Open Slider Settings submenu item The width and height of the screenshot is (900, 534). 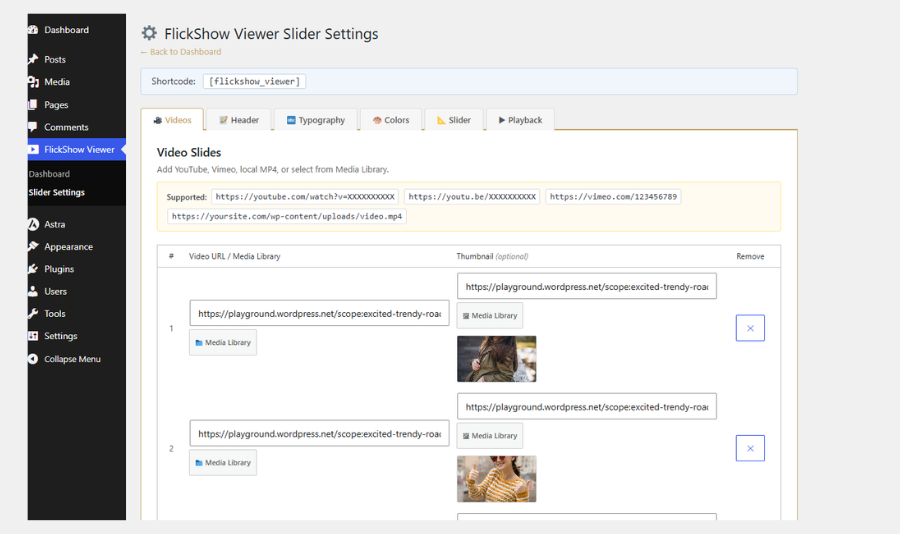[x=57, y=192]
